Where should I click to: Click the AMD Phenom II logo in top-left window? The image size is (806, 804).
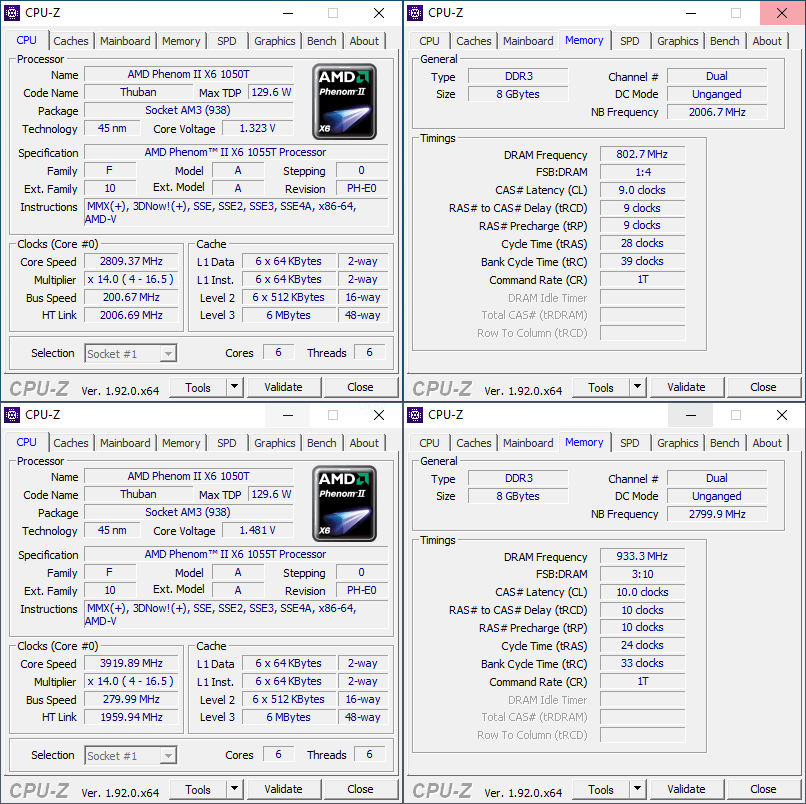(344, 101)
